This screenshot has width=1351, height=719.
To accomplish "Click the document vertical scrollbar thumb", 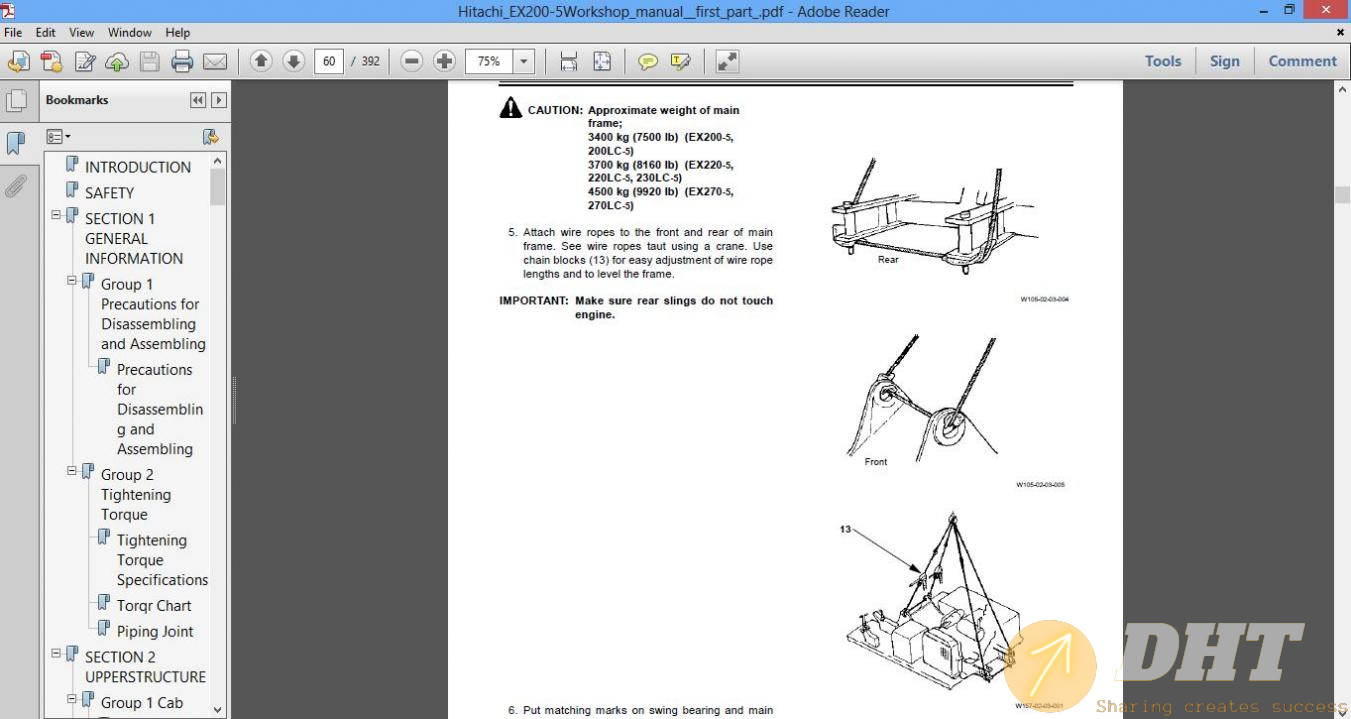I will coord(1342,194).
